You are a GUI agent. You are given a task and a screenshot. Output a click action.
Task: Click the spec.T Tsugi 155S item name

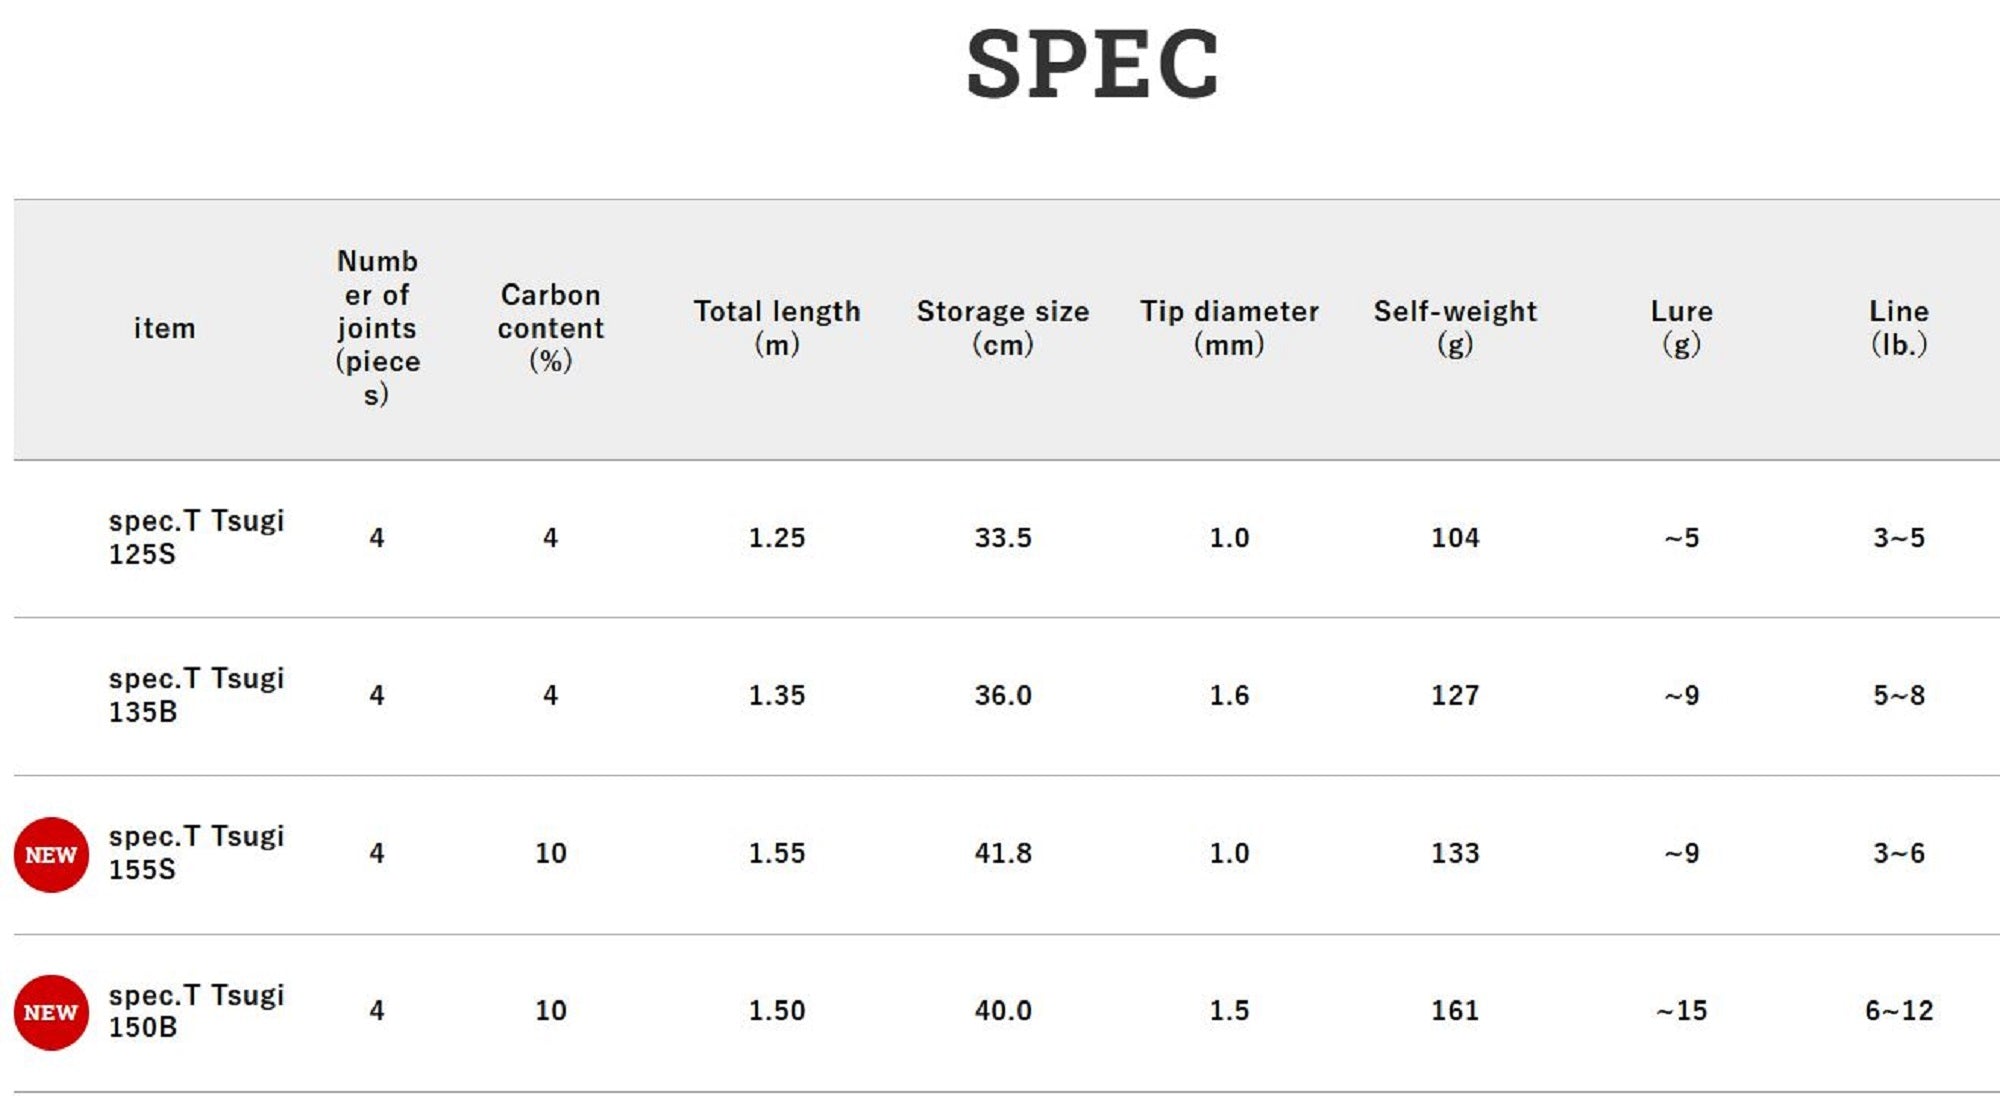pyautogui.click(x=196, y=853)
